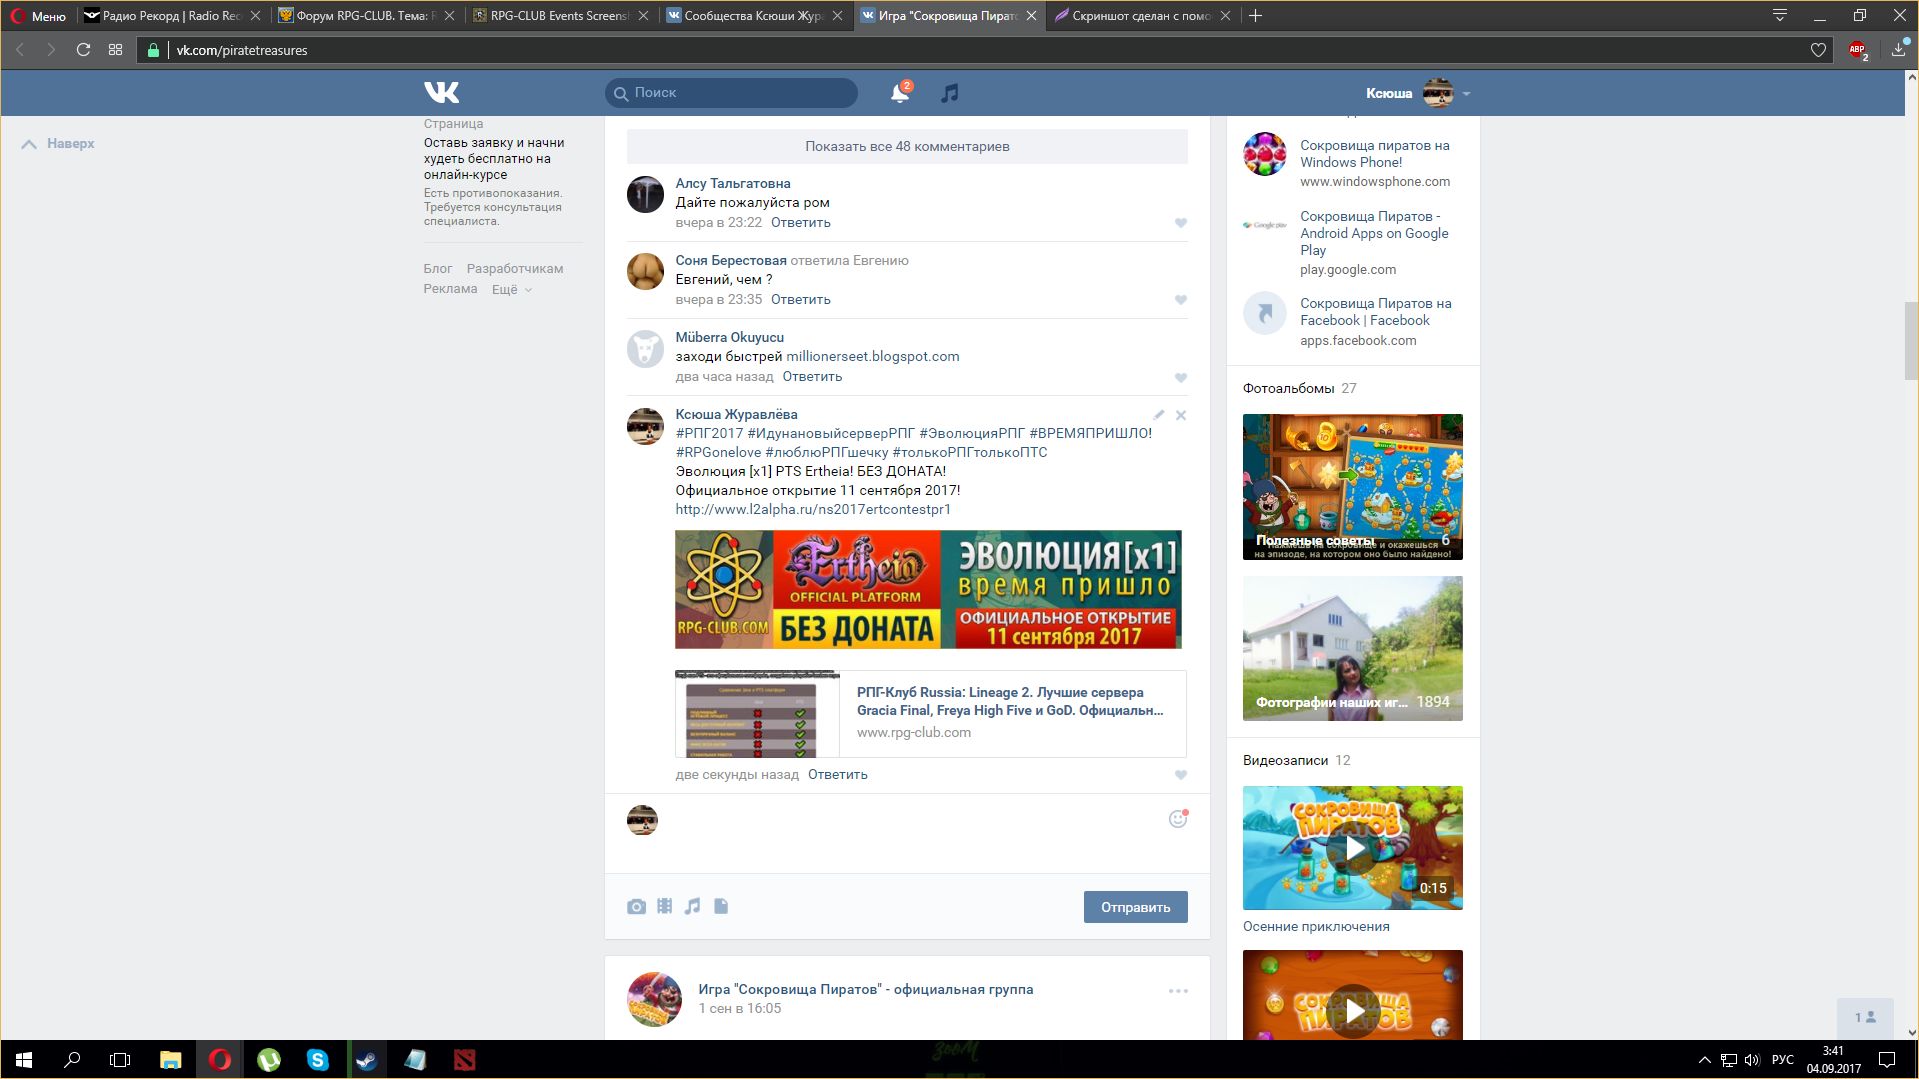
Task: Open the music note icon in header
Action: (949, 93)
